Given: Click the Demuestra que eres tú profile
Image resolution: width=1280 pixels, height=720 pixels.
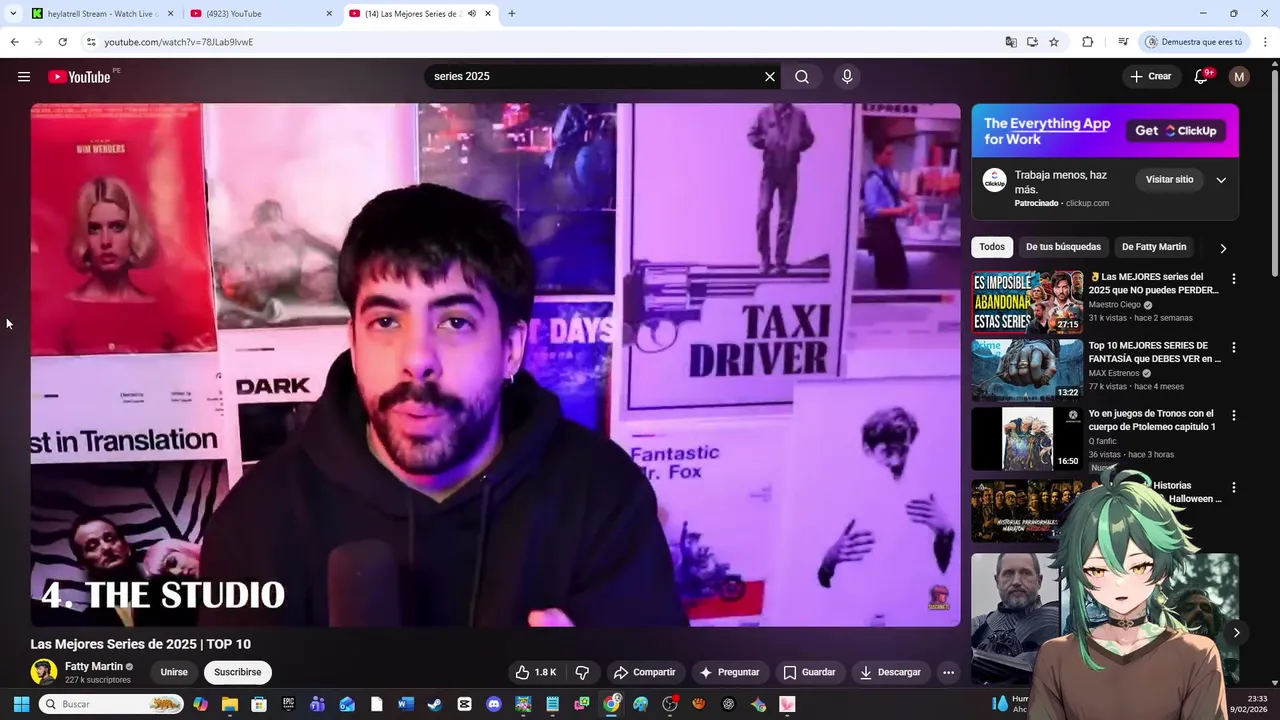Looking at the screenshot, I should (1193, 42).
